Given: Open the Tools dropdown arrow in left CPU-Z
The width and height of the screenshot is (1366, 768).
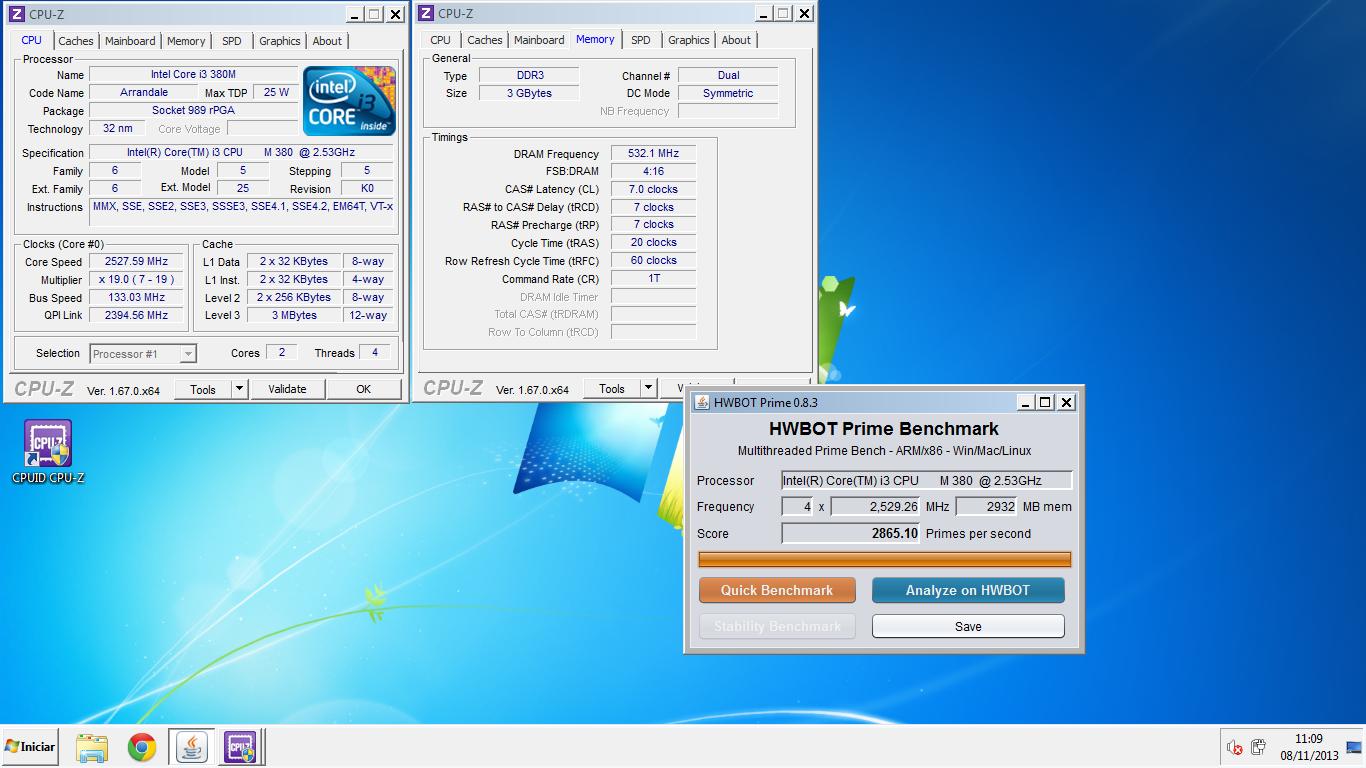Looking at the screenshot, I should tap(240, 389).
